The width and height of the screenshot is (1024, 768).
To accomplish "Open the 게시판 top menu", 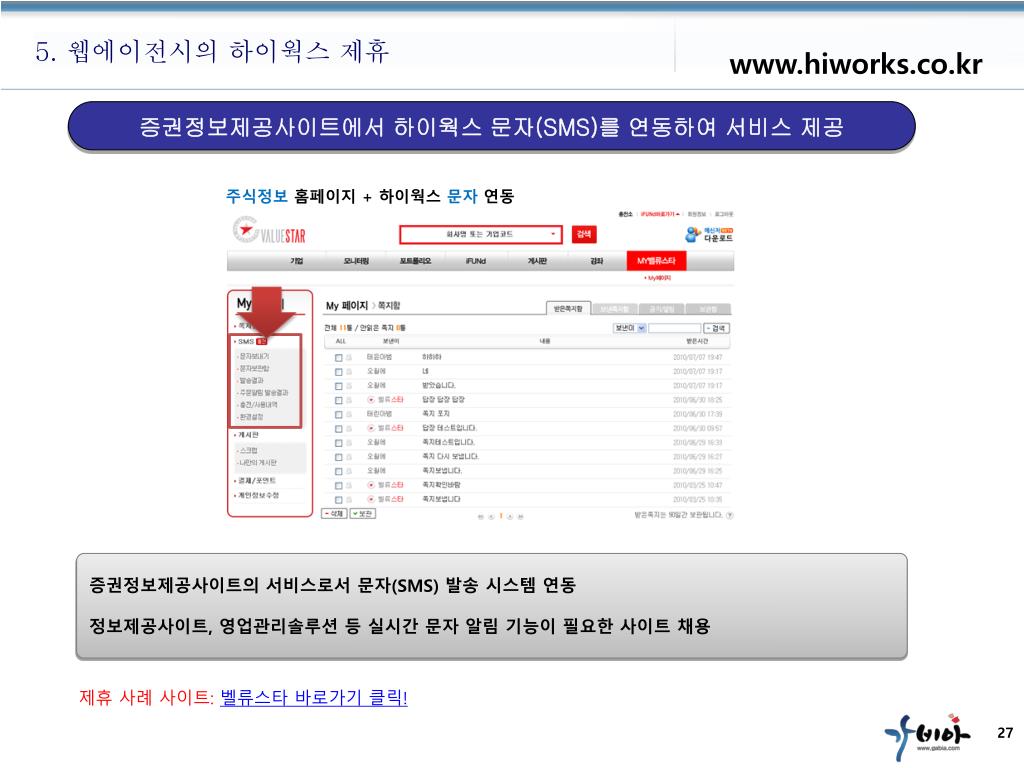I will [537, 261].
